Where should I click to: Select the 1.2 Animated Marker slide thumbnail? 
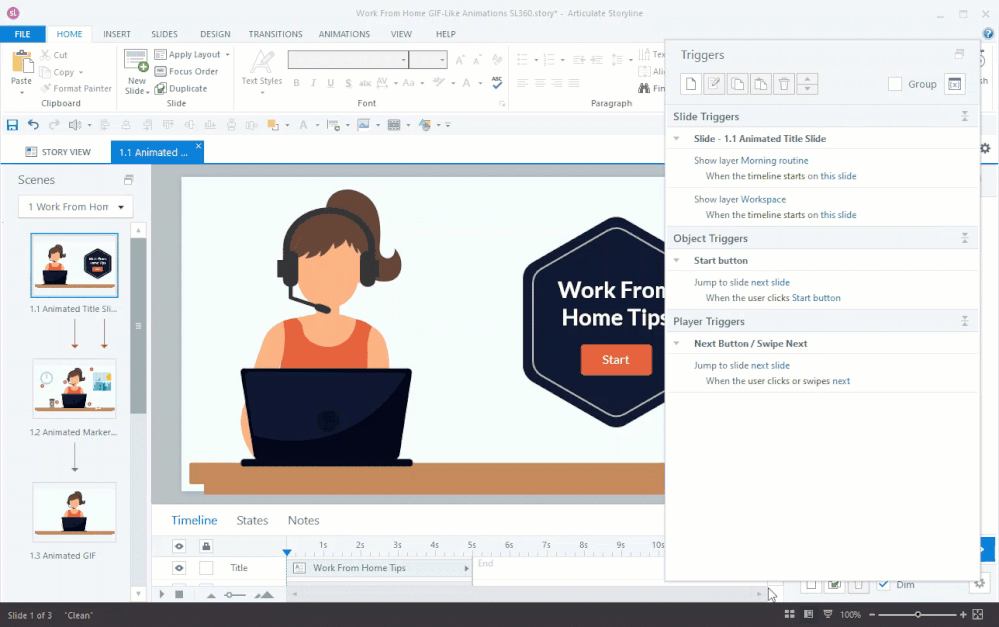(74, 388)
